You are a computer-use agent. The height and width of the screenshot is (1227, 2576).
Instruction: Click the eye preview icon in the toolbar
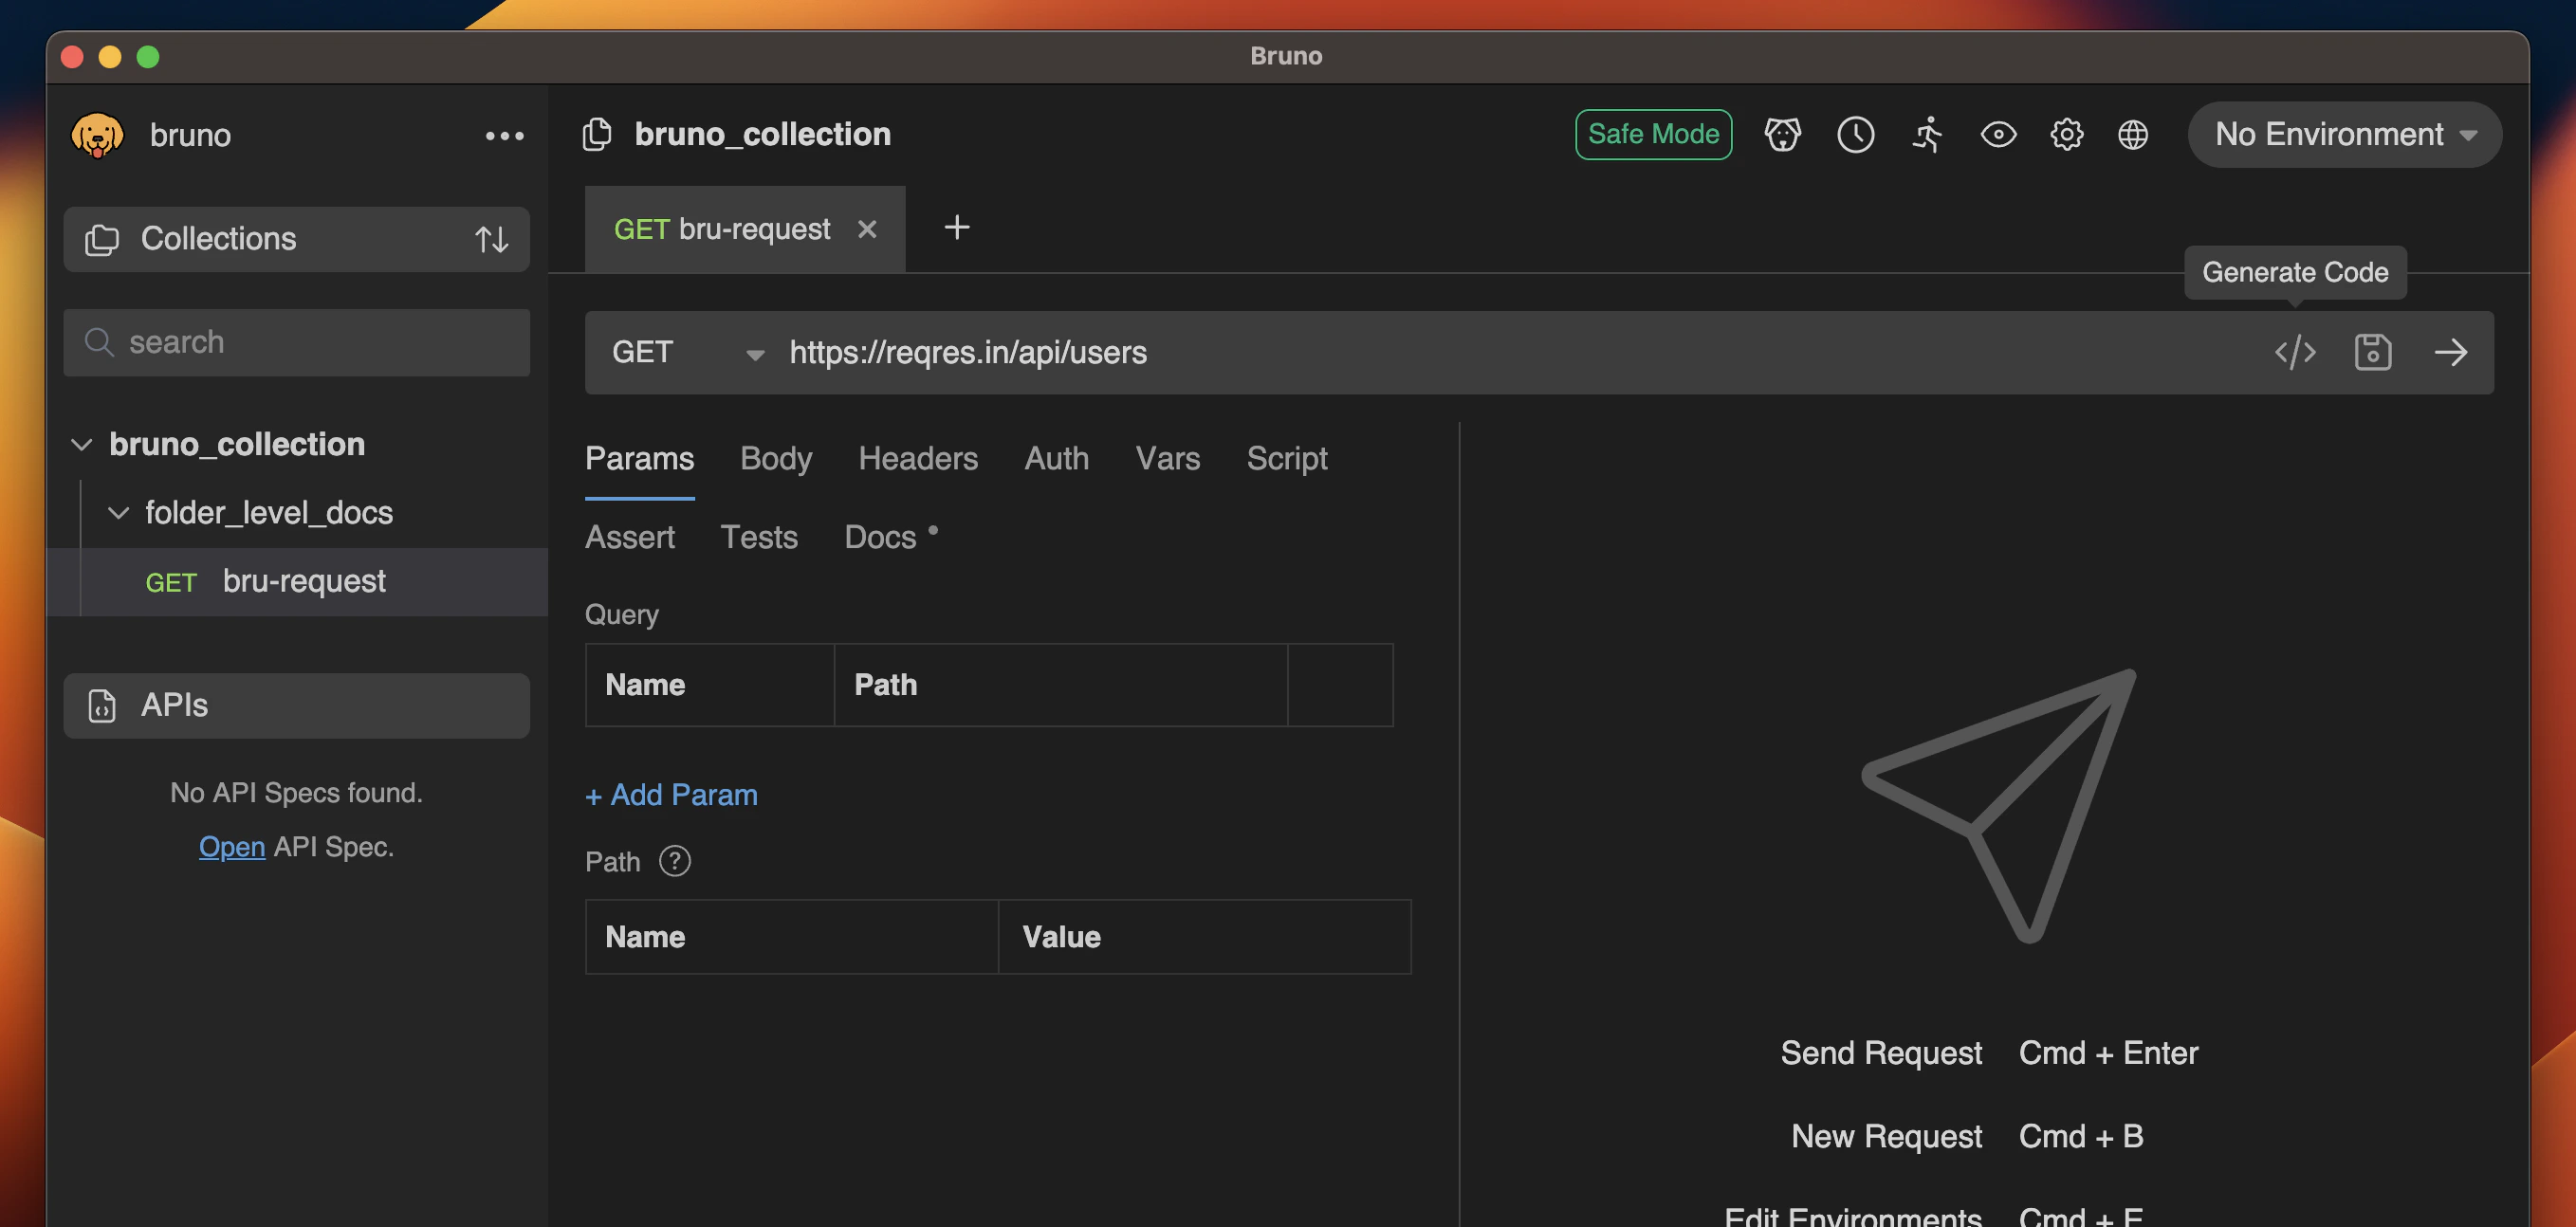point(1998,134)
